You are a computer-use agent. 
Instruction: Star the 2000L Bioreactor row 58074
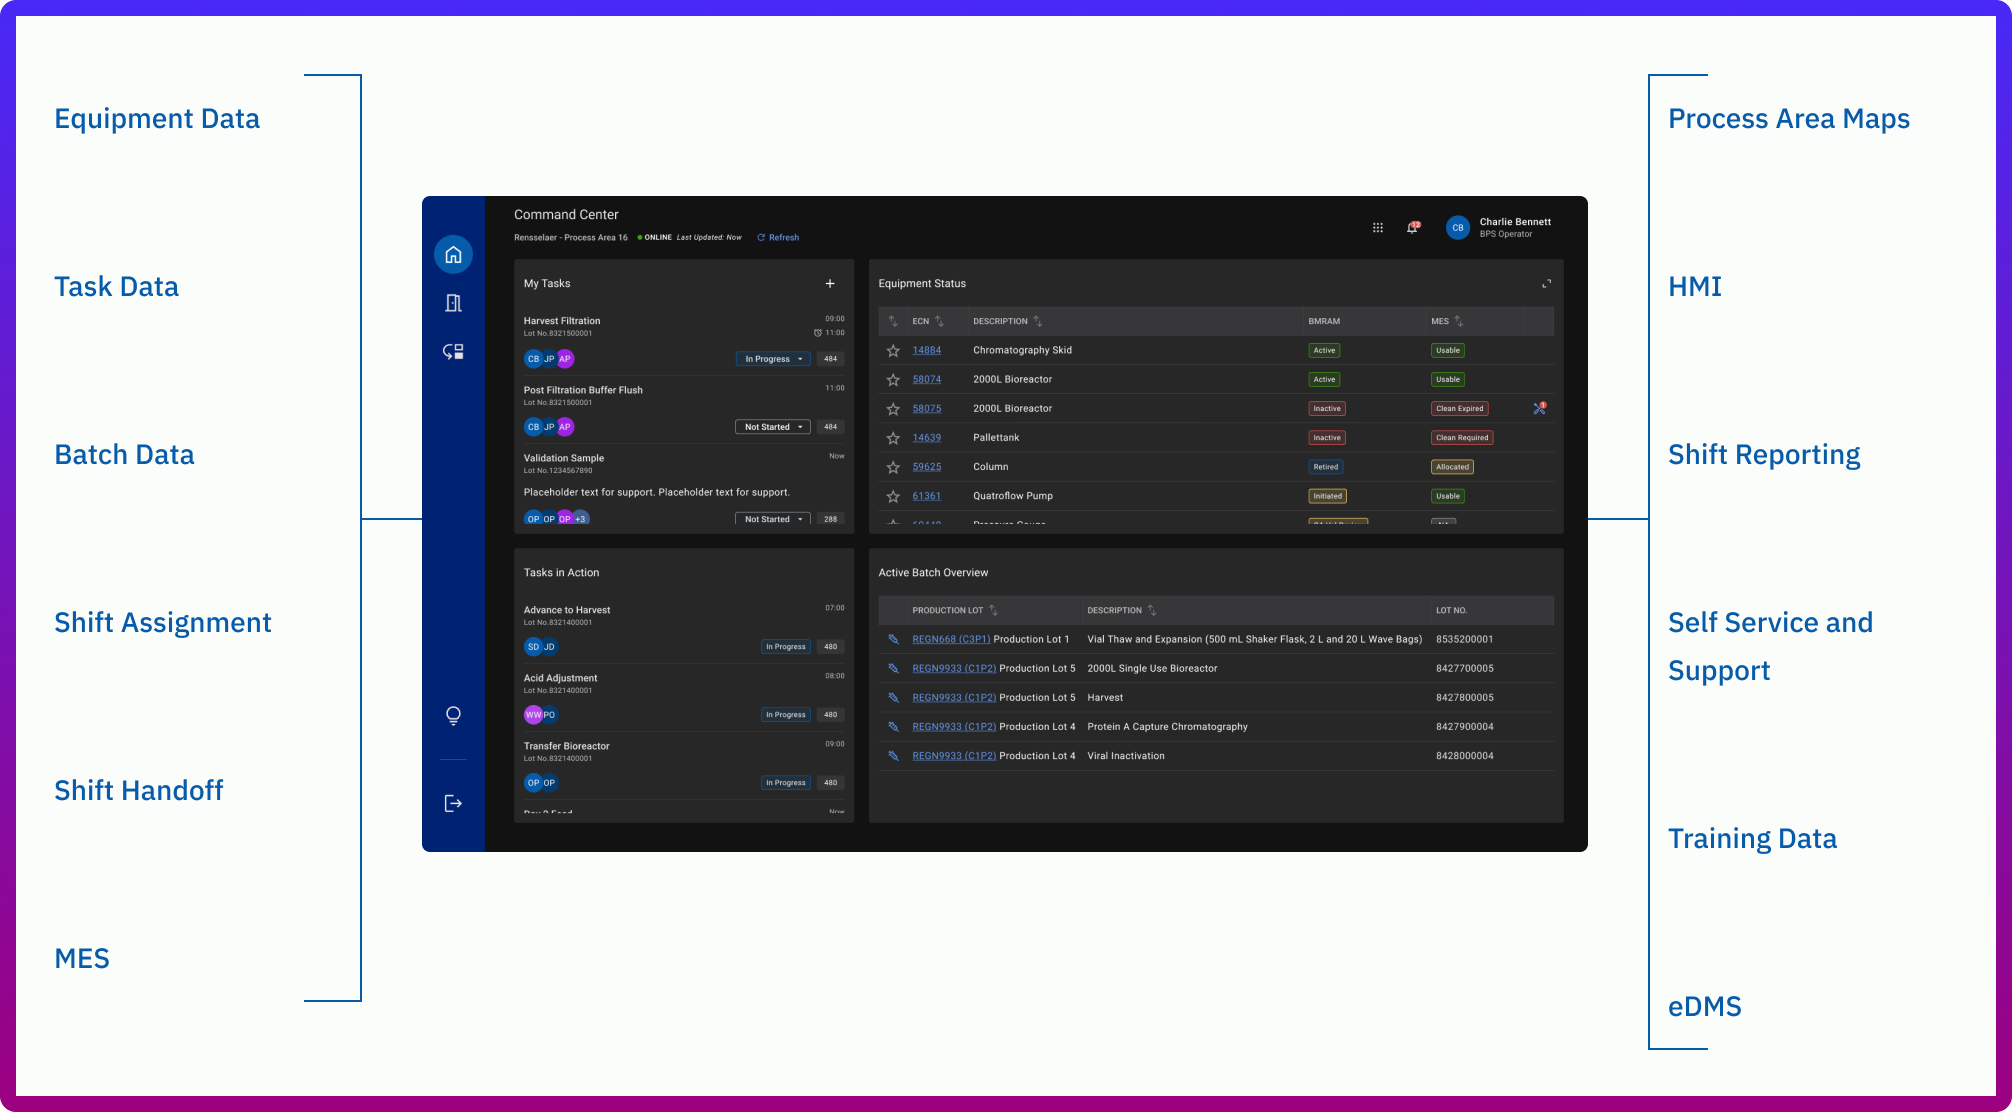tap(893, 379)
